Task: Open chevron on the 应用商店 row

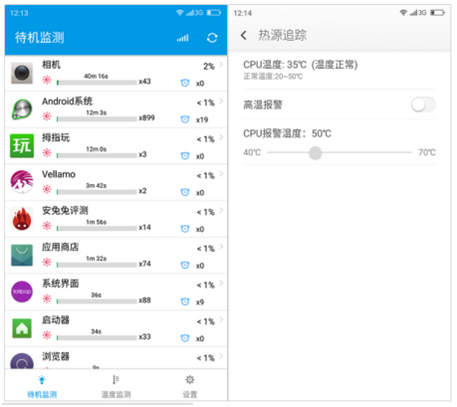Action: point(221,247)
